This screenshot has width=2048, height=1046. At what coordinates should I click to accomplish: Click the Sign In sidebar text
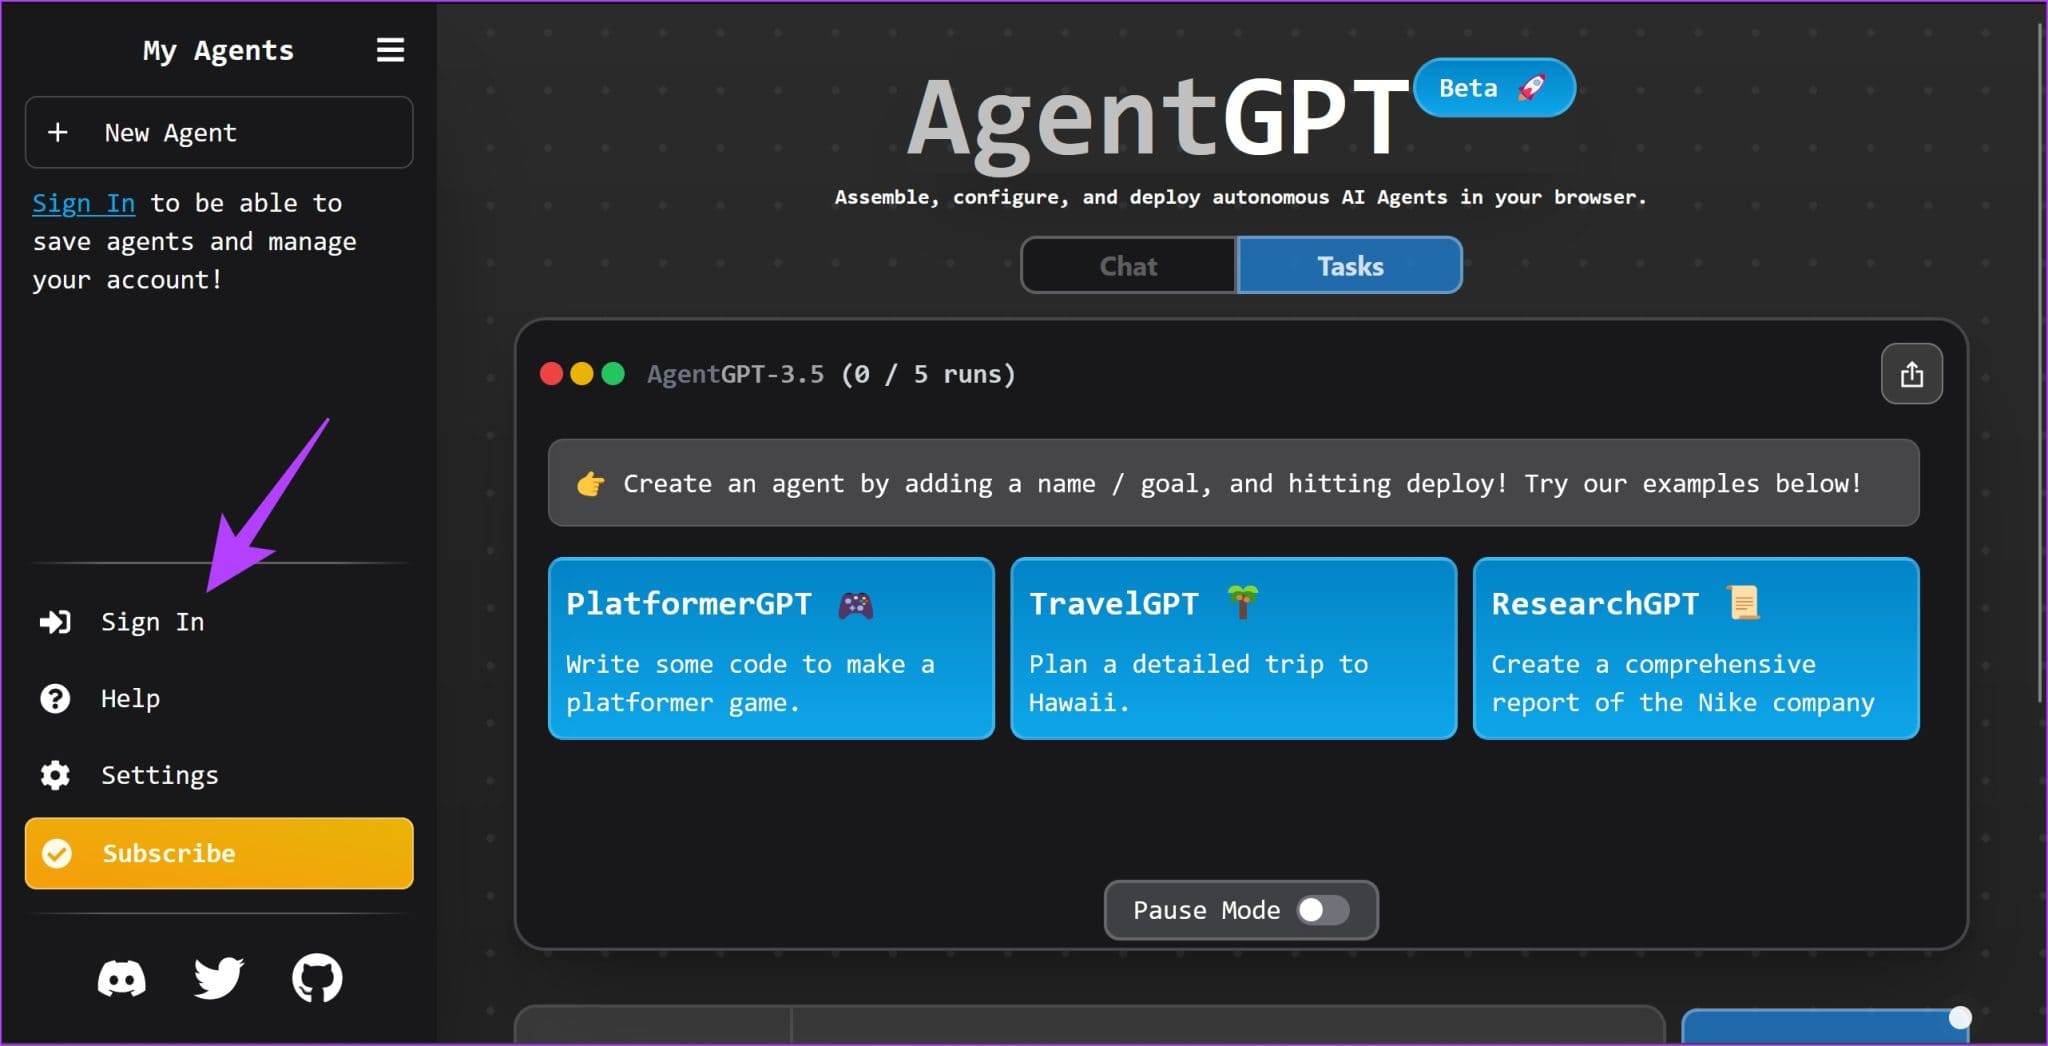click(153, 622)
